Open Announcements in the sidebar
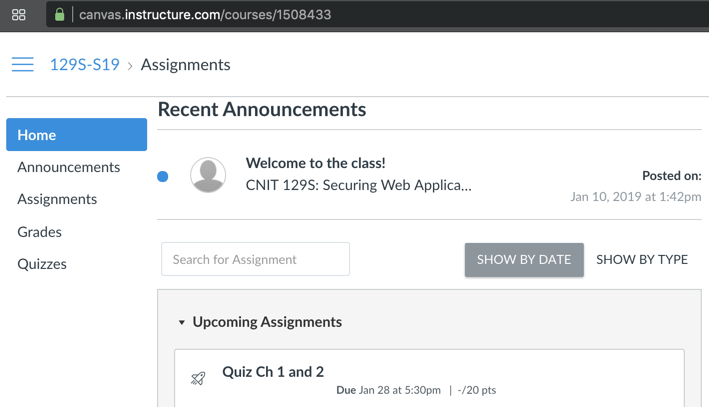 coord(68,167)
